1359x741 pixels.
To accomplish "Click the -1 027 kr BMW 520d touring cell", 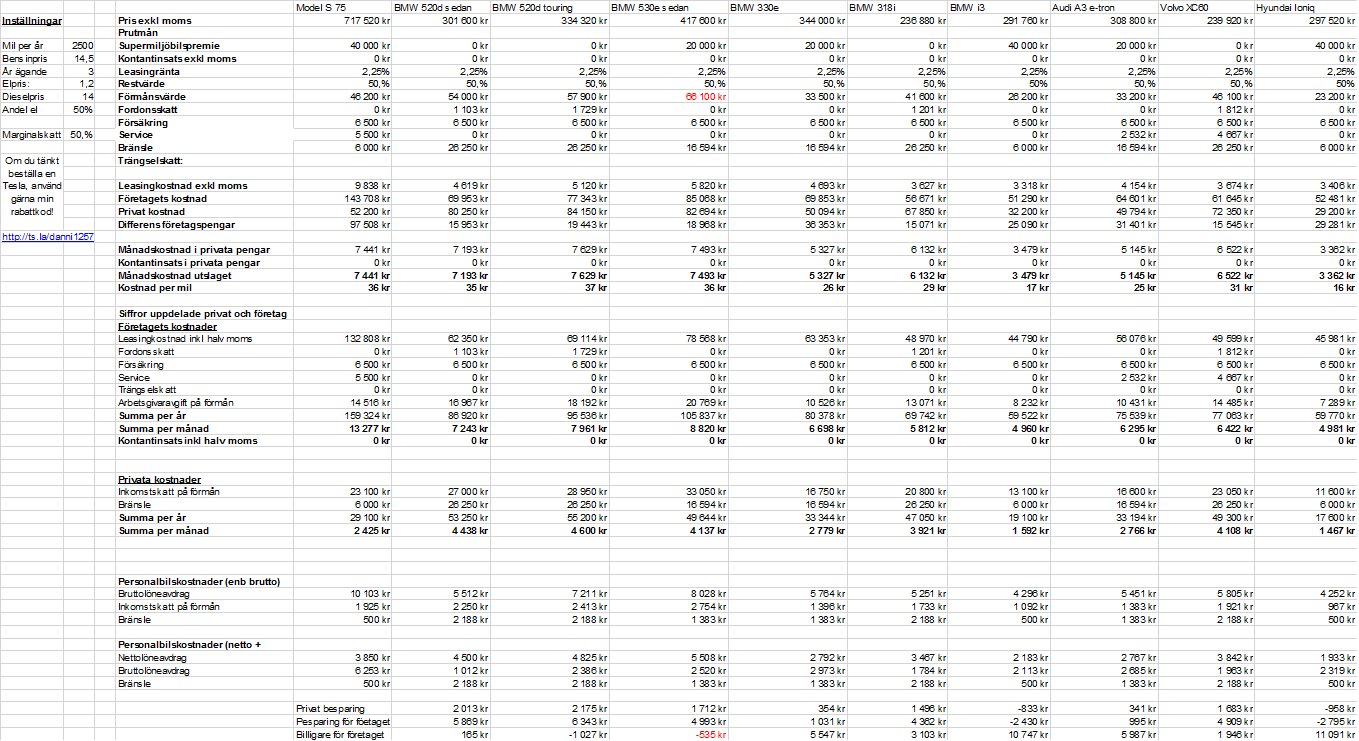I will (x=588, y=735).
